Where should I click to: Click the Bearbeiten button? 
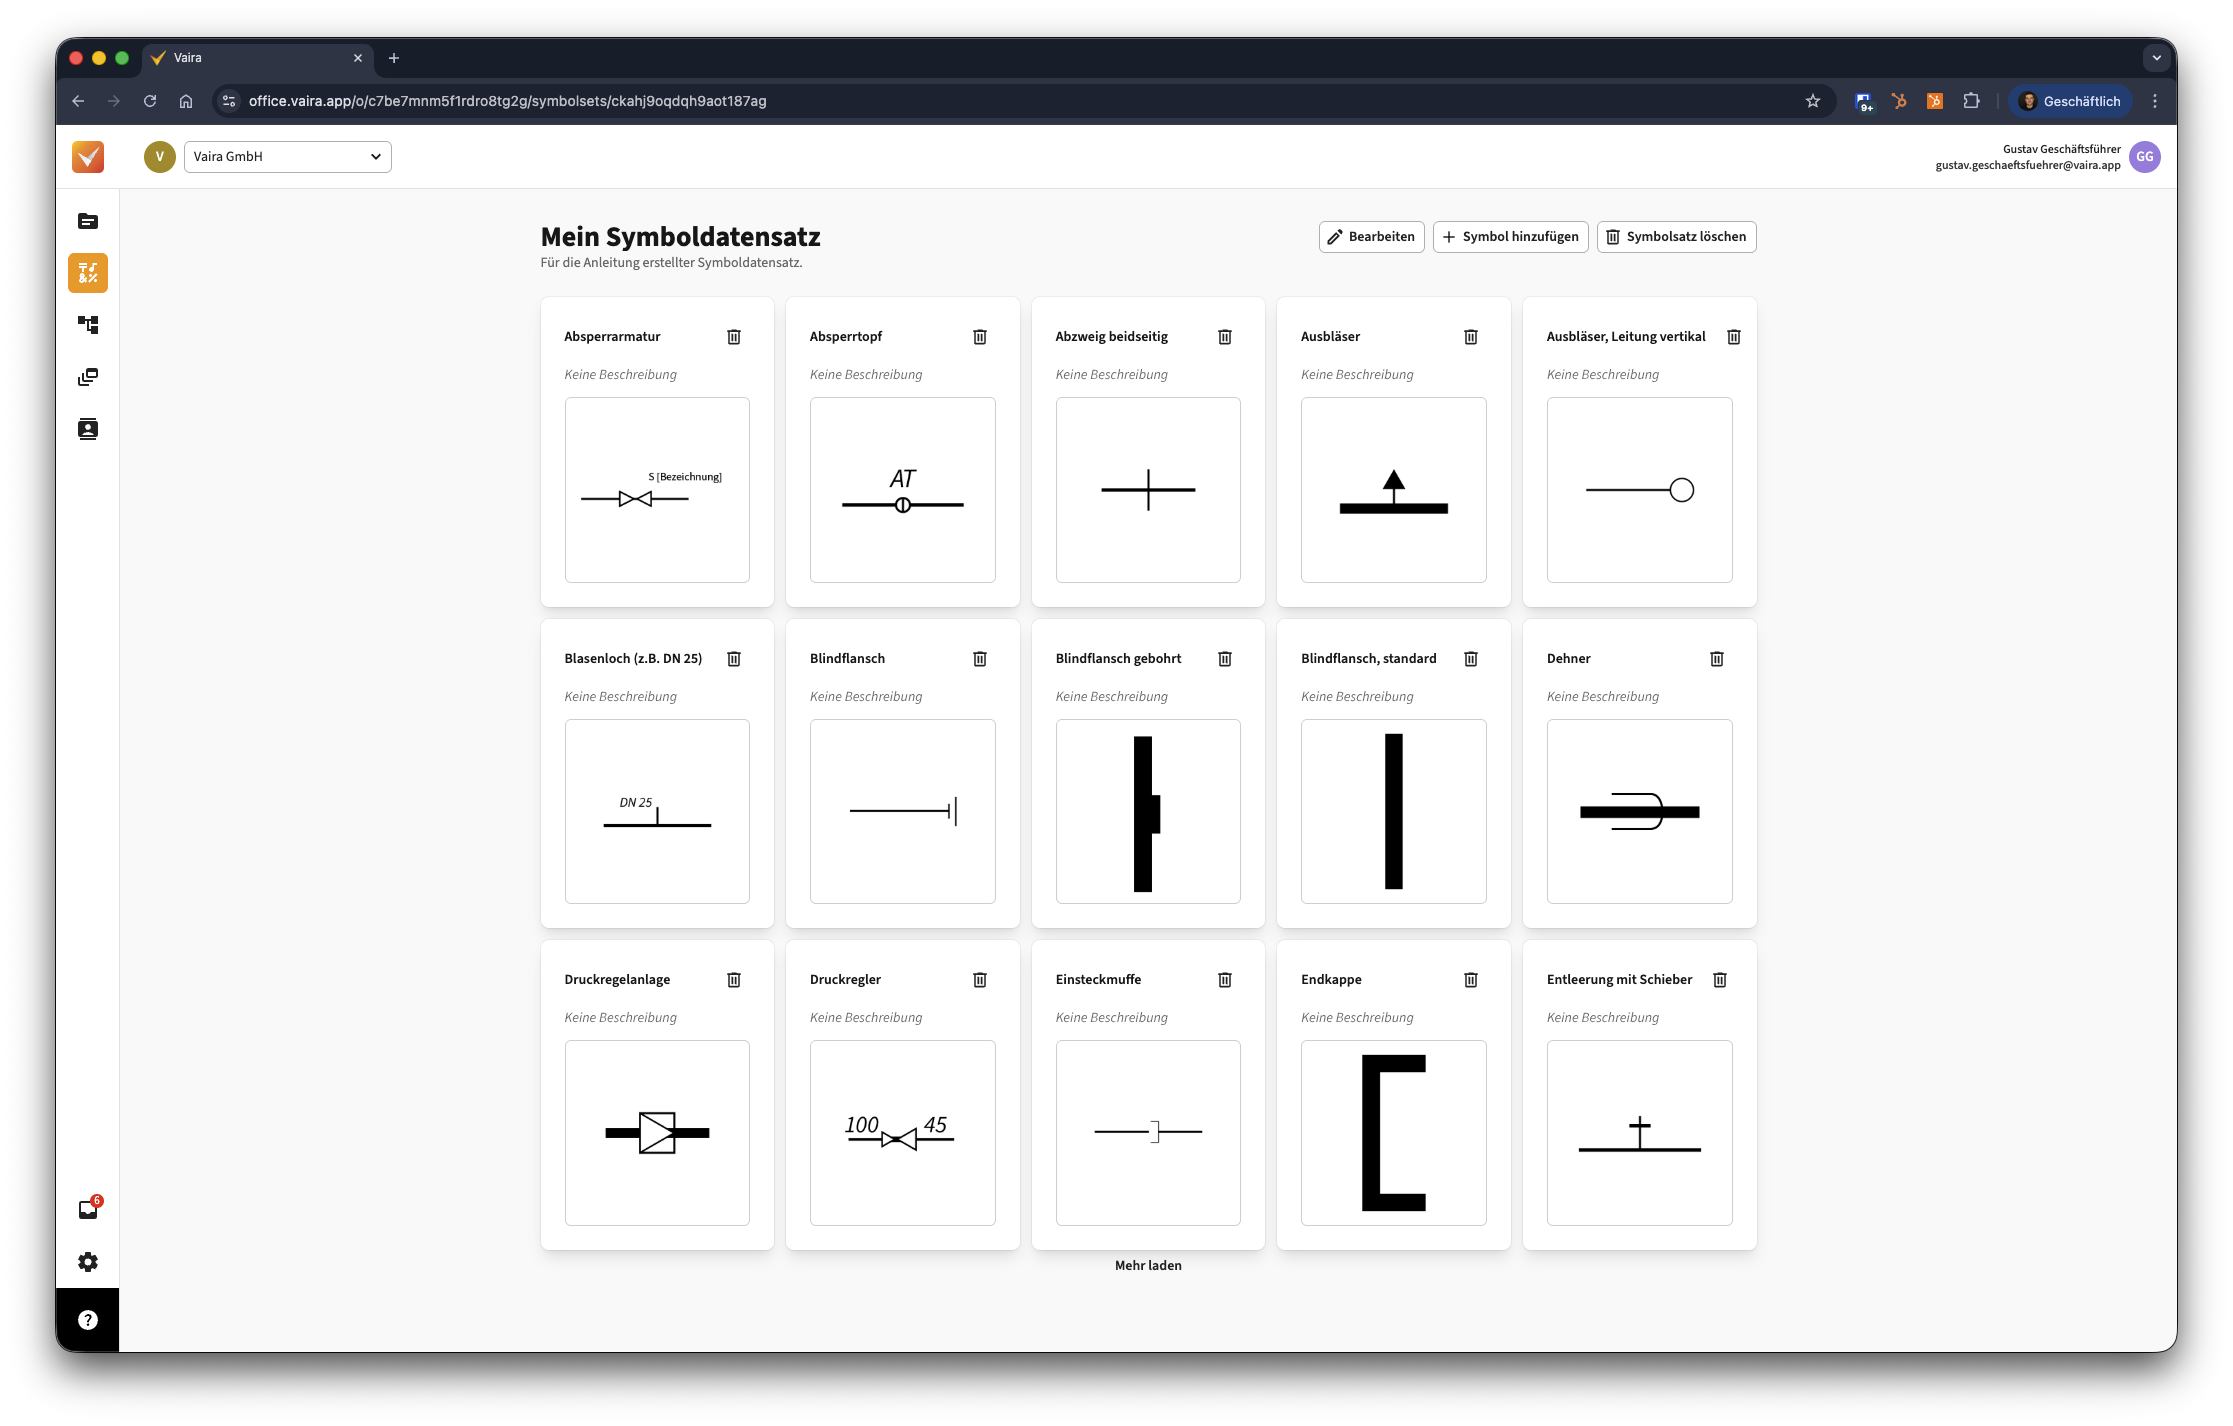(1371, 237)
